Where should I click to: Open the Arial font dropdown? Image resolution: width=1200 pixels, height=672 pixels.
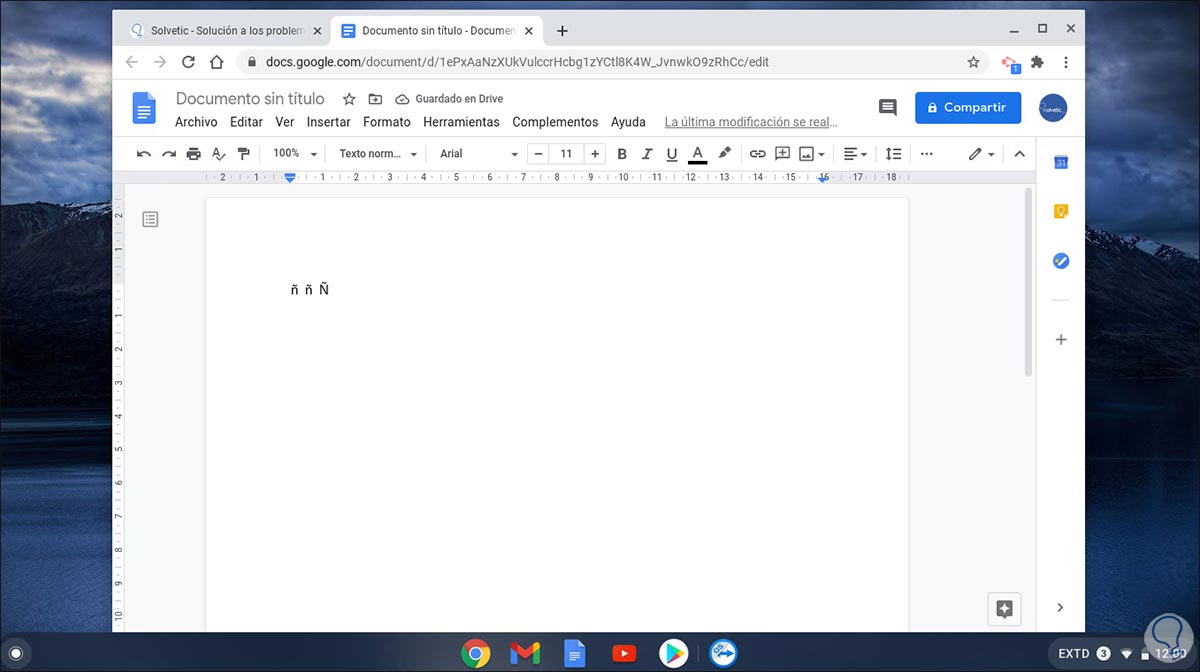pos(479,154)
